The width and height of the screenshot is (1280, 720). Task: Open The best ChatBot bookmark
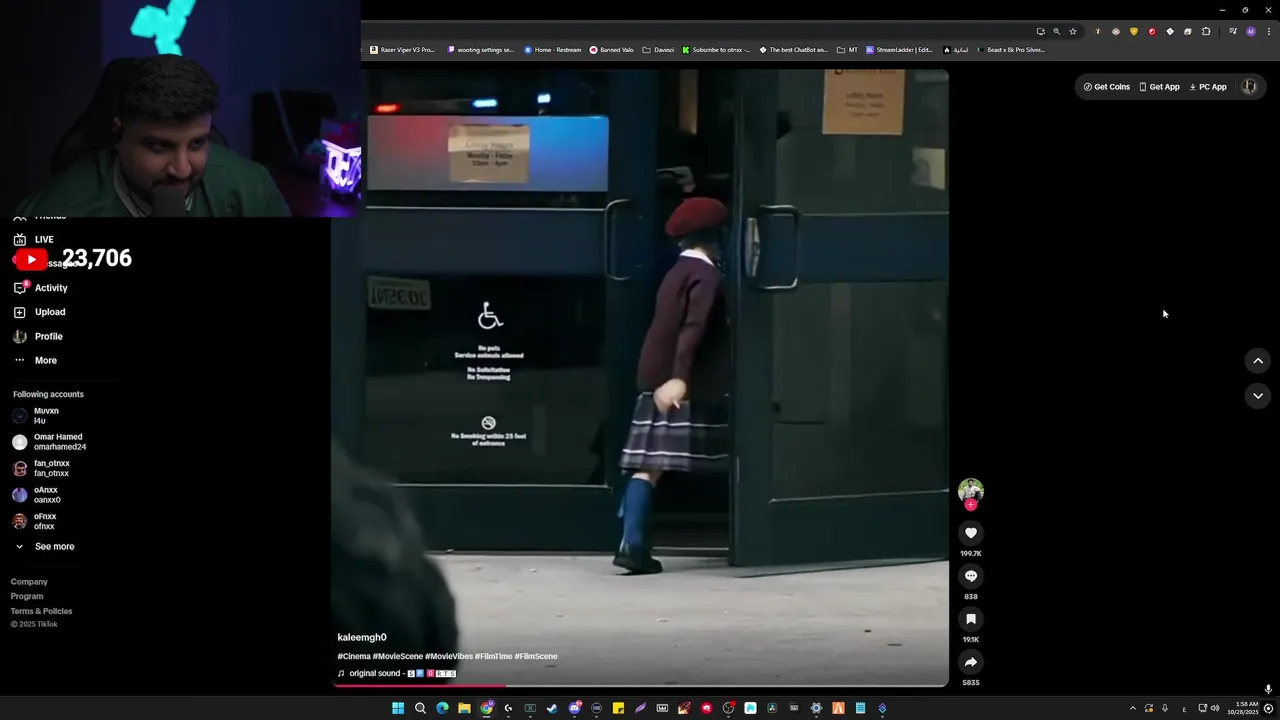793,50
